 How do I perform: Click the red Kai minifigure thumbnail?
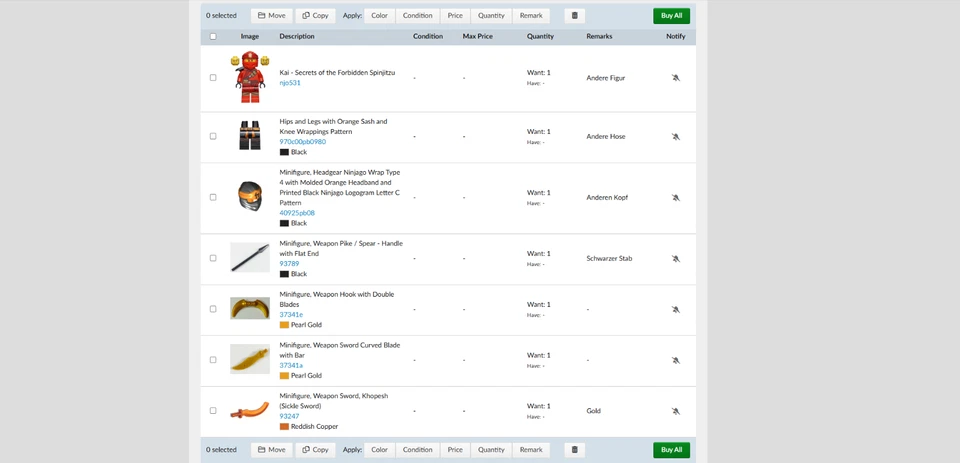250,77
